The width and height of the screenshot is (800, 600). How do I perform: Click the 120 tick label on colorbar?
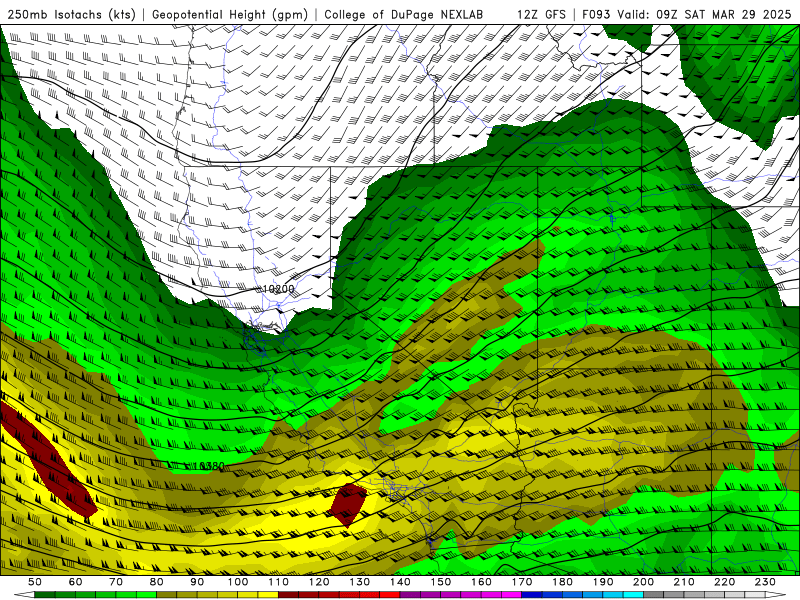click(319, 582)
